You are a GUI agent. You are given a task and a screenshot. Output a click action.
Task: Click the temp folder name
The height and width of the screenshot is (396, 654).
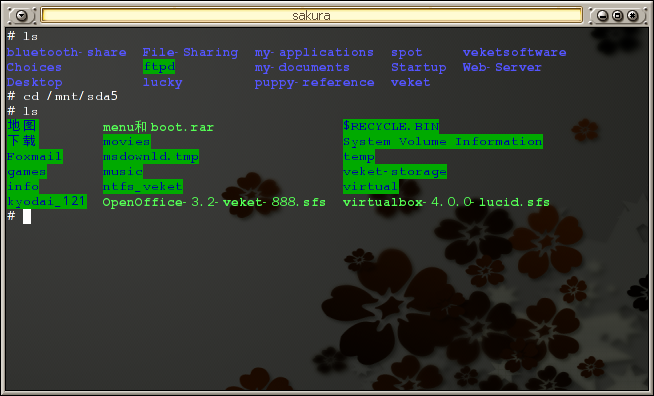[359, 157]
